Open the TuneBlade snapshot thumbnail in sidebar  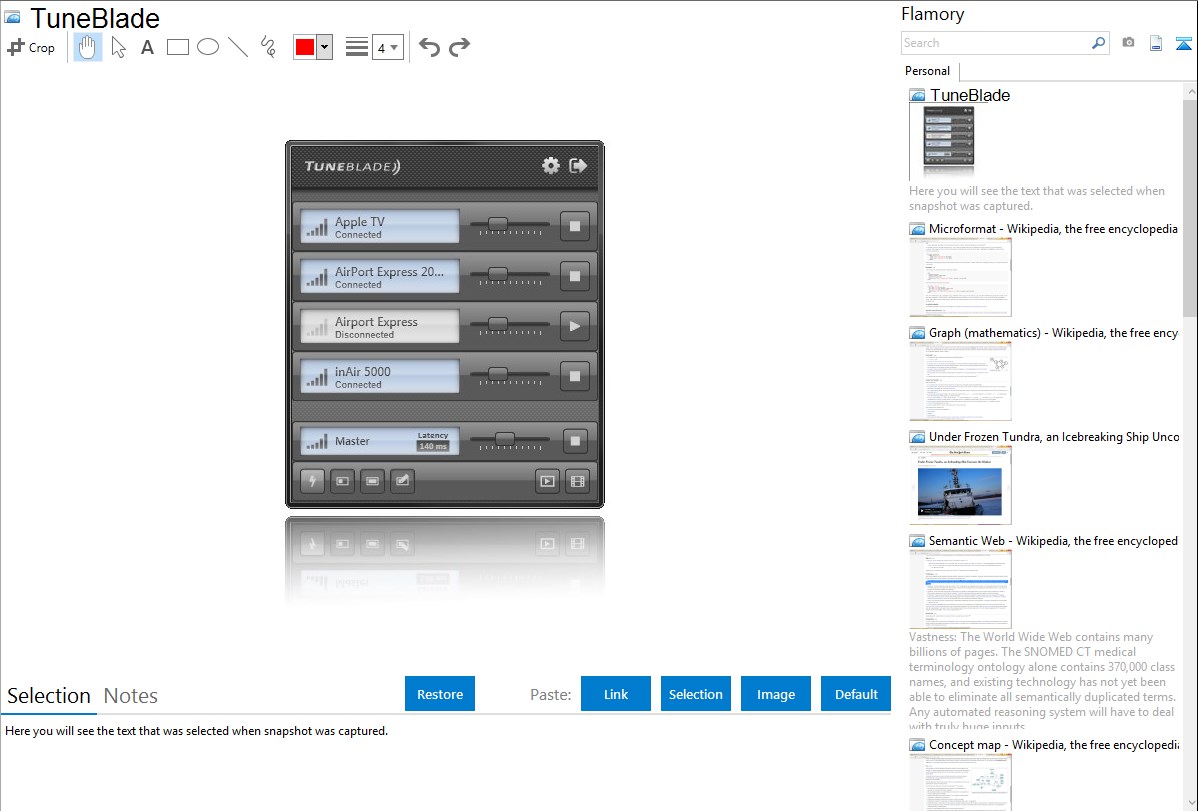click(949, 141)
